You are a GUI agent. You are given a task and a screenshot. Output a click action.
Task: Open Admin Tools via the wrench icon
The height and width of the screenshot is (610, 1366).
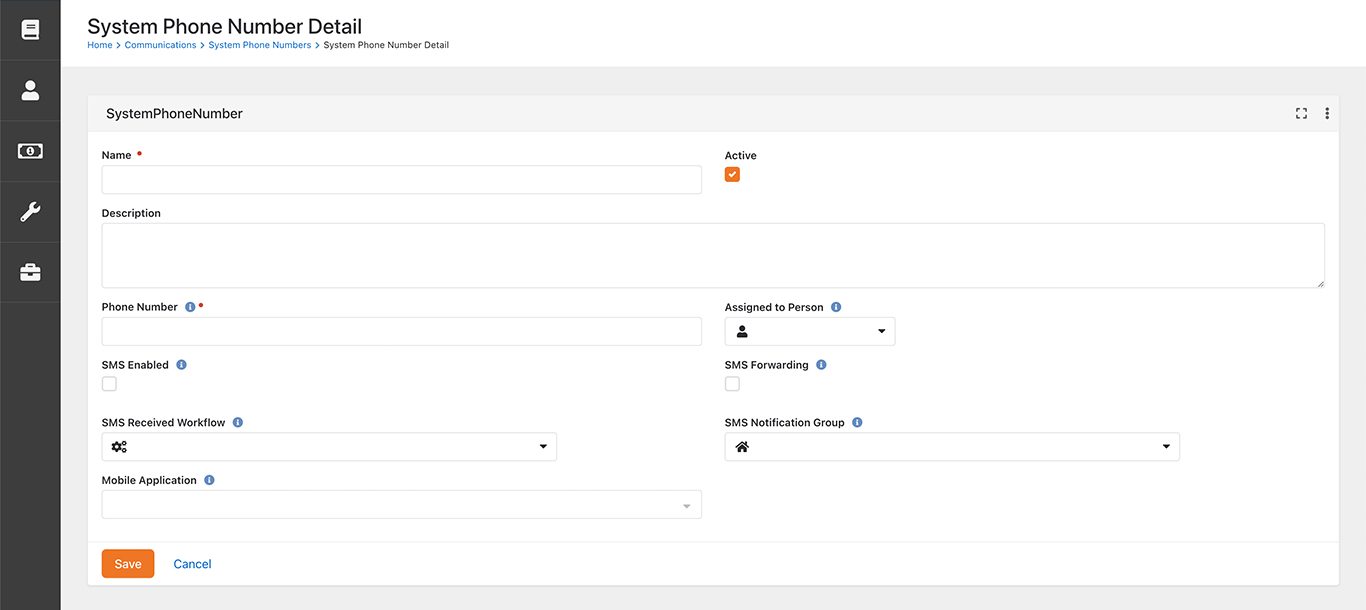[x=30, y=211]
